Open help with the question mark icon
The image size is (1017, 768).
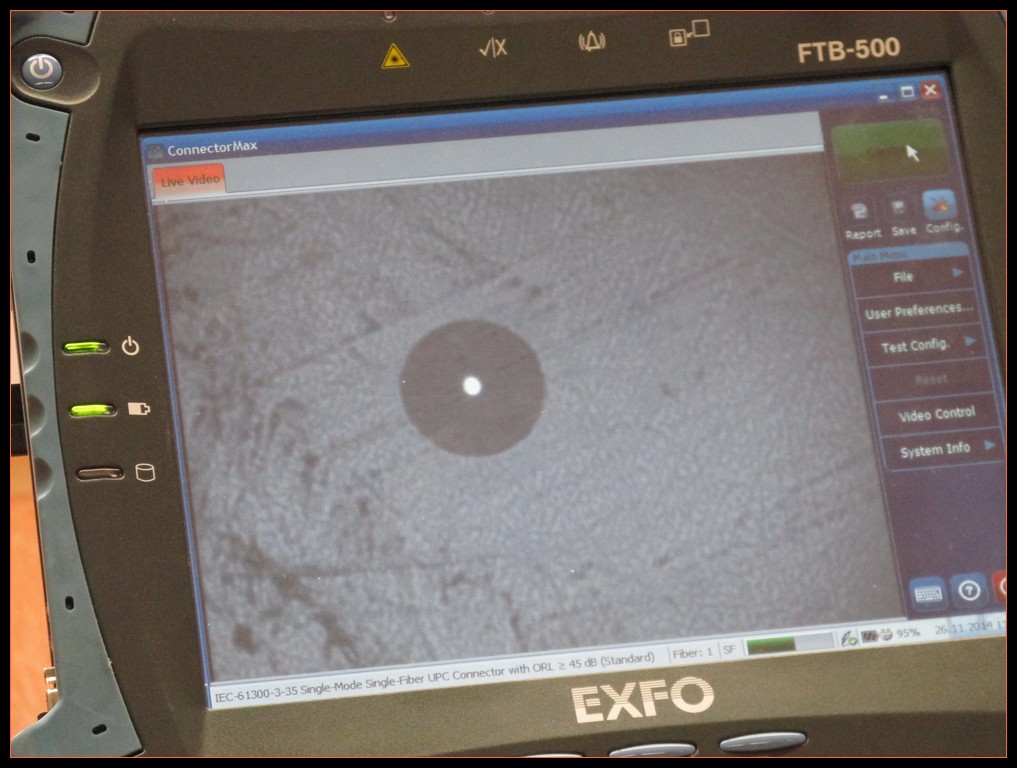pyautogui.click(x=970, y=590)
